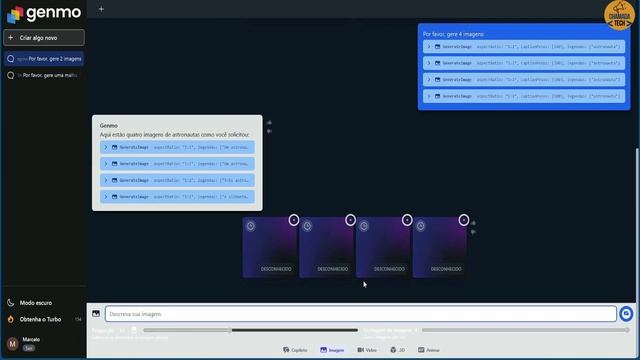Screen dimensions: 640x360
Task: Click the genmo logo
Action: 44,13
